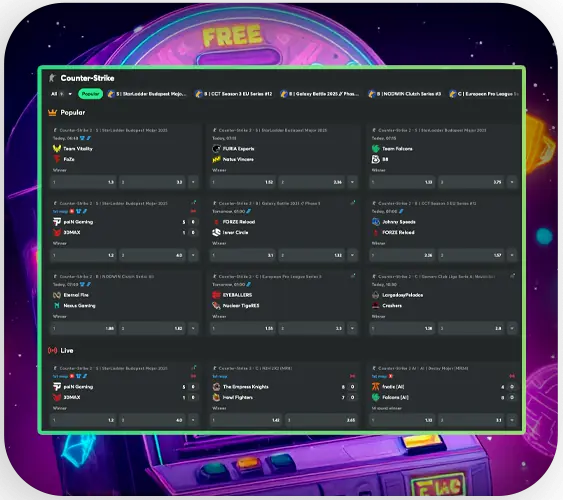Click the Inner Circle team logo
Image resolution: width=563 pixels, height=500 pixels.
216,233
